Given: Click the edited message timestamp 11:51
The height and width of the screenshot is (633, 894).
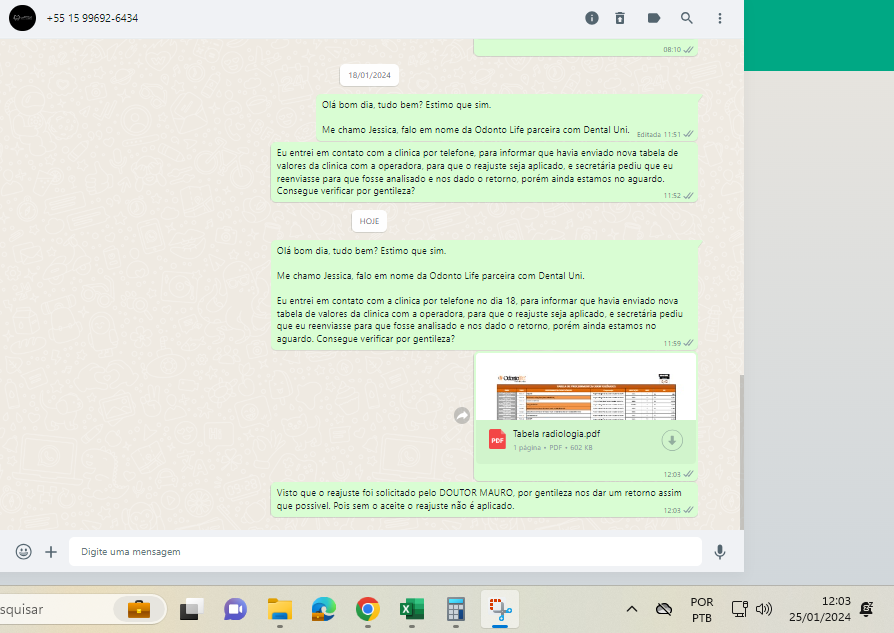Looking at the screenshot, I should point(672,135).
